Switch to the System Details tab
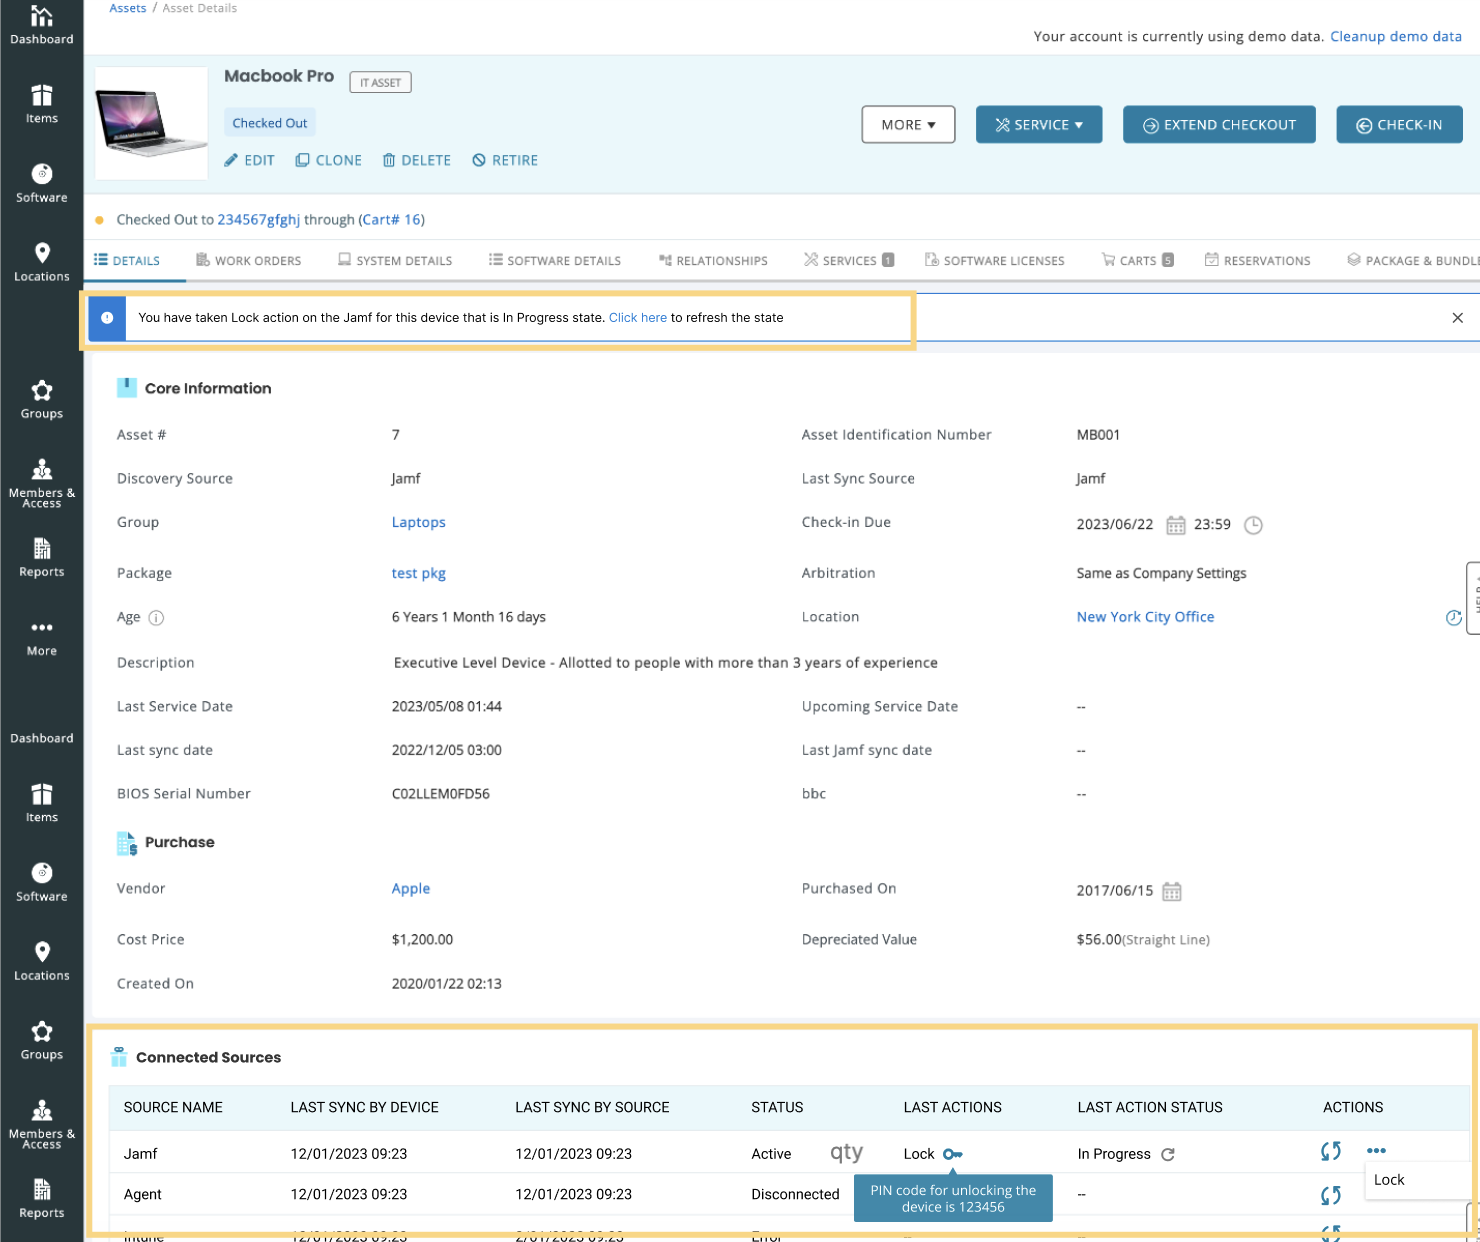Image resolution: width=1480 pixels, height=1242 pixels. (395, 261)
